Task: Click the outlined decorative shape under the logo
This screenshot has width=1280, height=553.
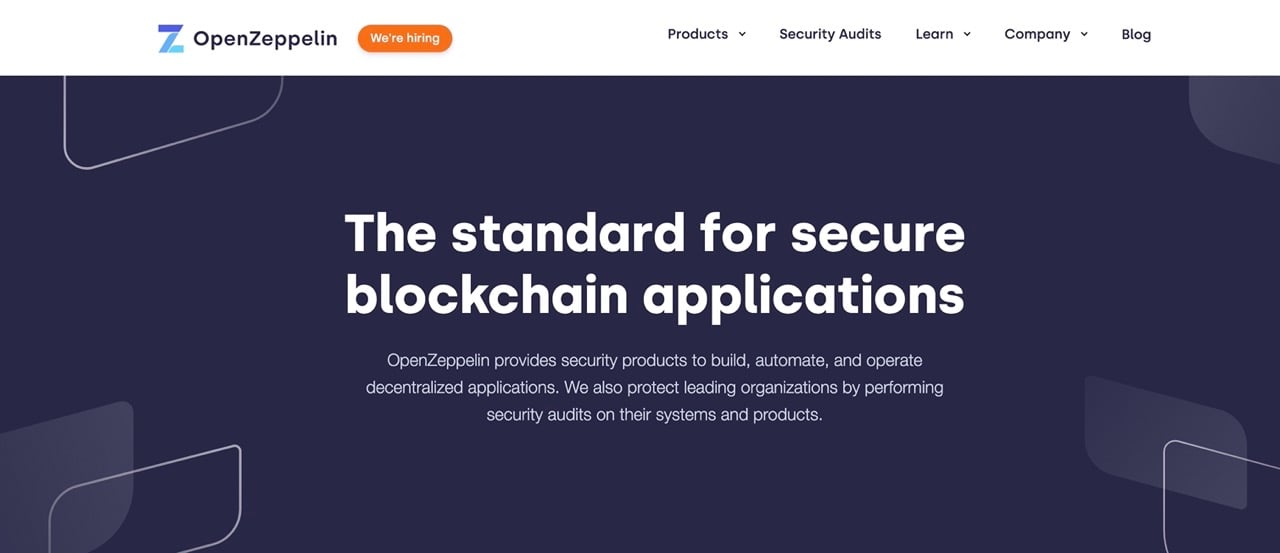Action: click(173, 121)
